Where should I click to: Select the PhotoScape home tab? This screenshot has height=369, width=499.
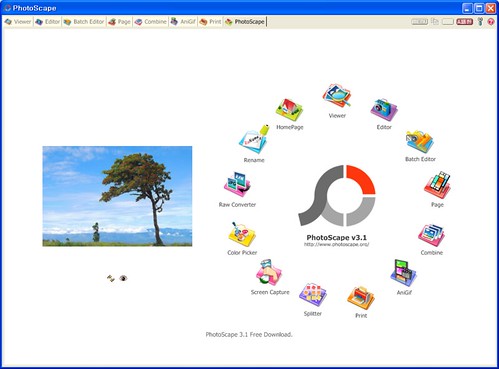pyautogui.click(x=245, y=22)
